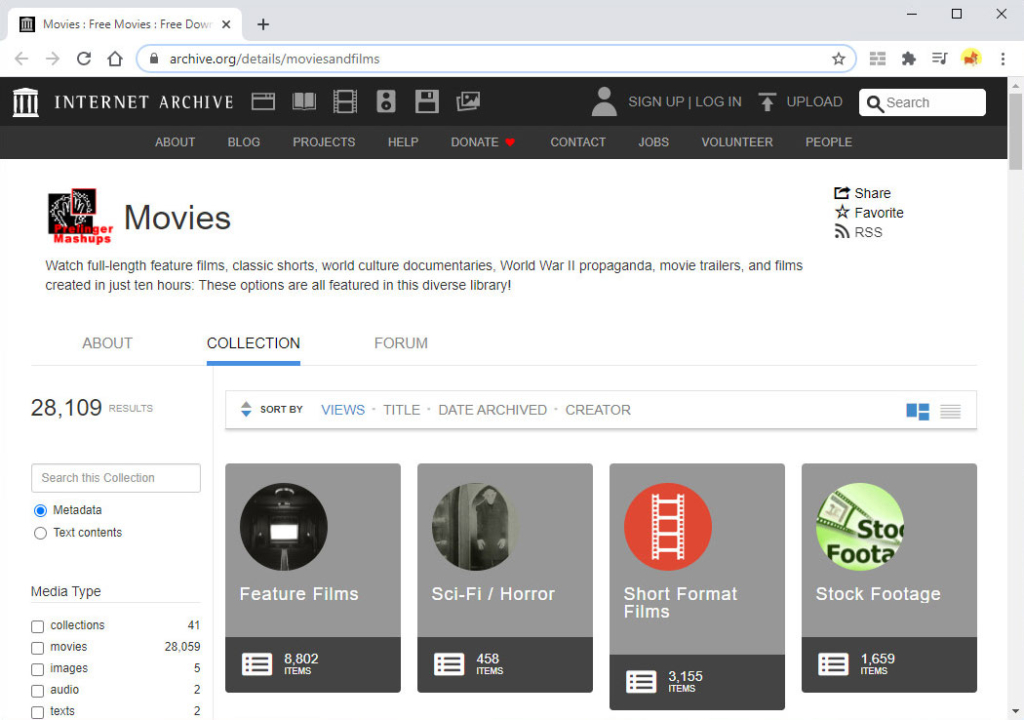Switch to list view icon
1024x720 pixels.
click(x=950, y=411)
